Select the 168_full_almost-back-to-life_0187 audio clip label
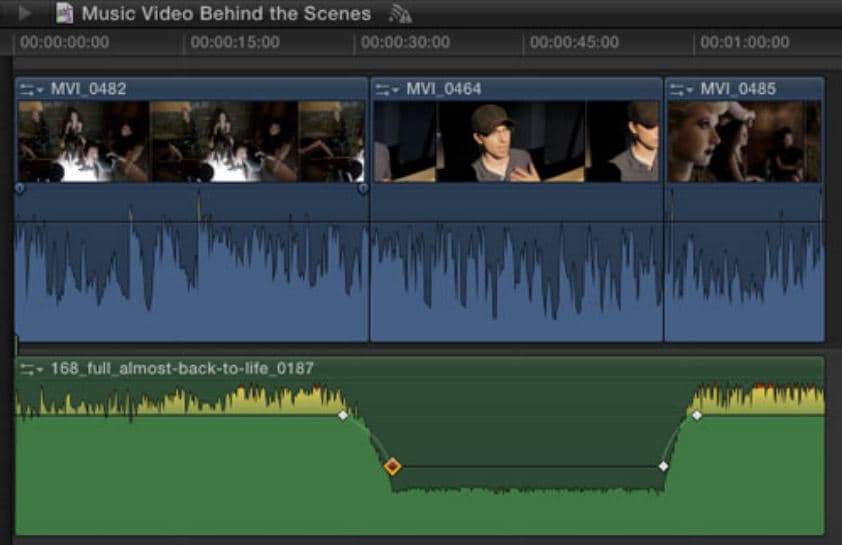This screenshot has height=545, width=842. (182, 368)
